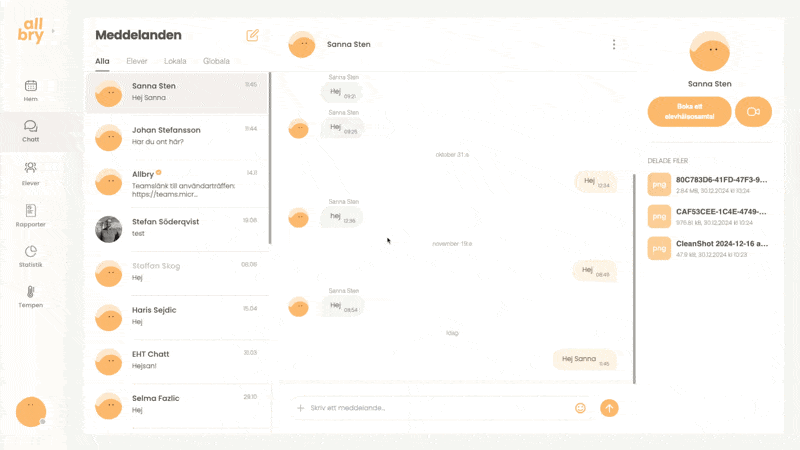Open Statistik from the sidebar
Viewport: 800px width, 450px height.
pos(31,255)
